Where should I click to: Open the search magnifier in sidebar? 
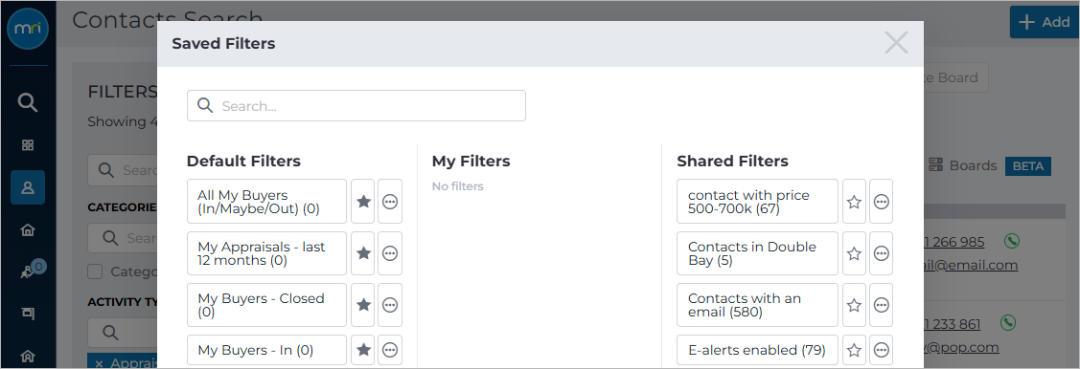coord(28,103)
